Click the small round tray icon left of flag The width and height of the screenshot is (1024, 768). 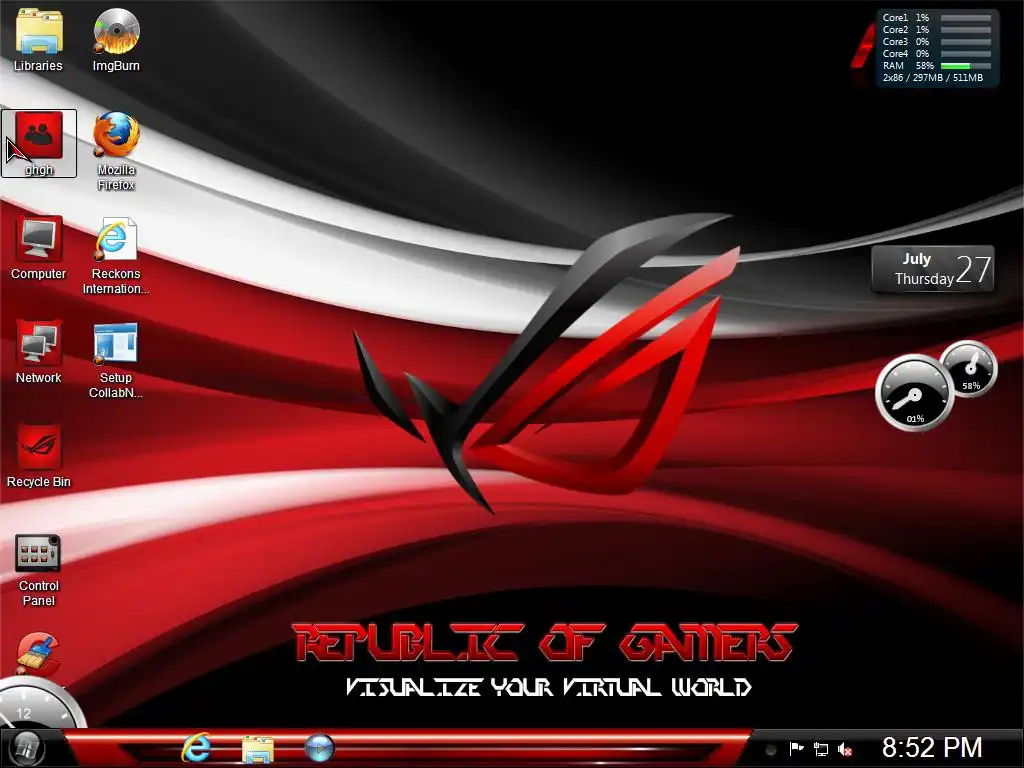[x=771, y=750]
